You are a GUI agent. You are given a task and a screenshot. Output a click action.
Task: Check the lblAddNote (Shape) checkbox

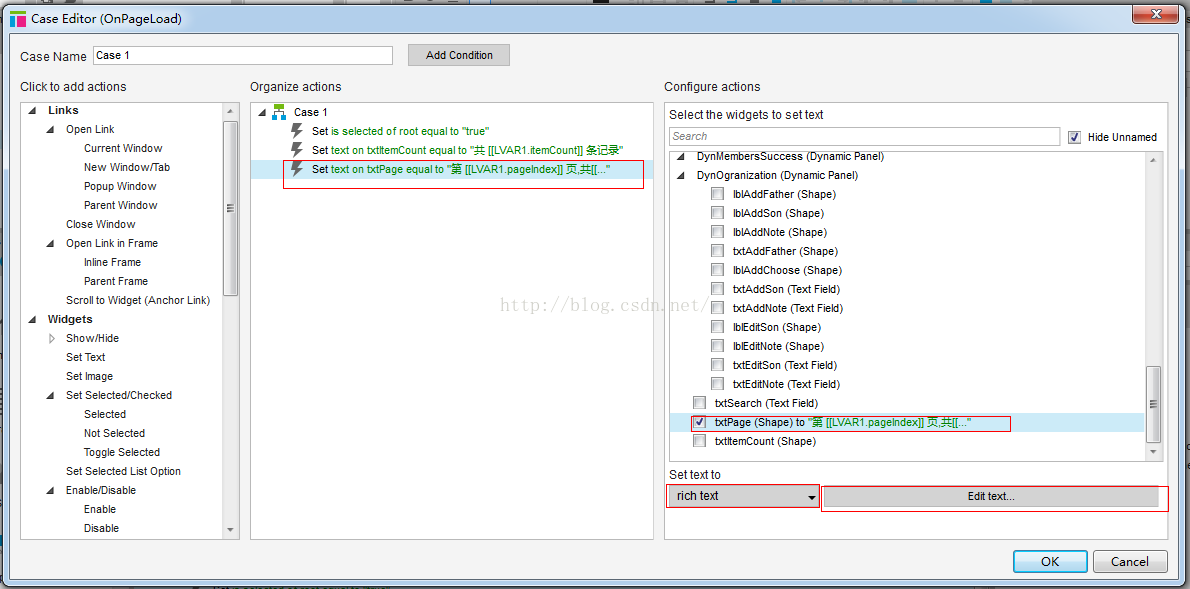(x=717, y=232)
